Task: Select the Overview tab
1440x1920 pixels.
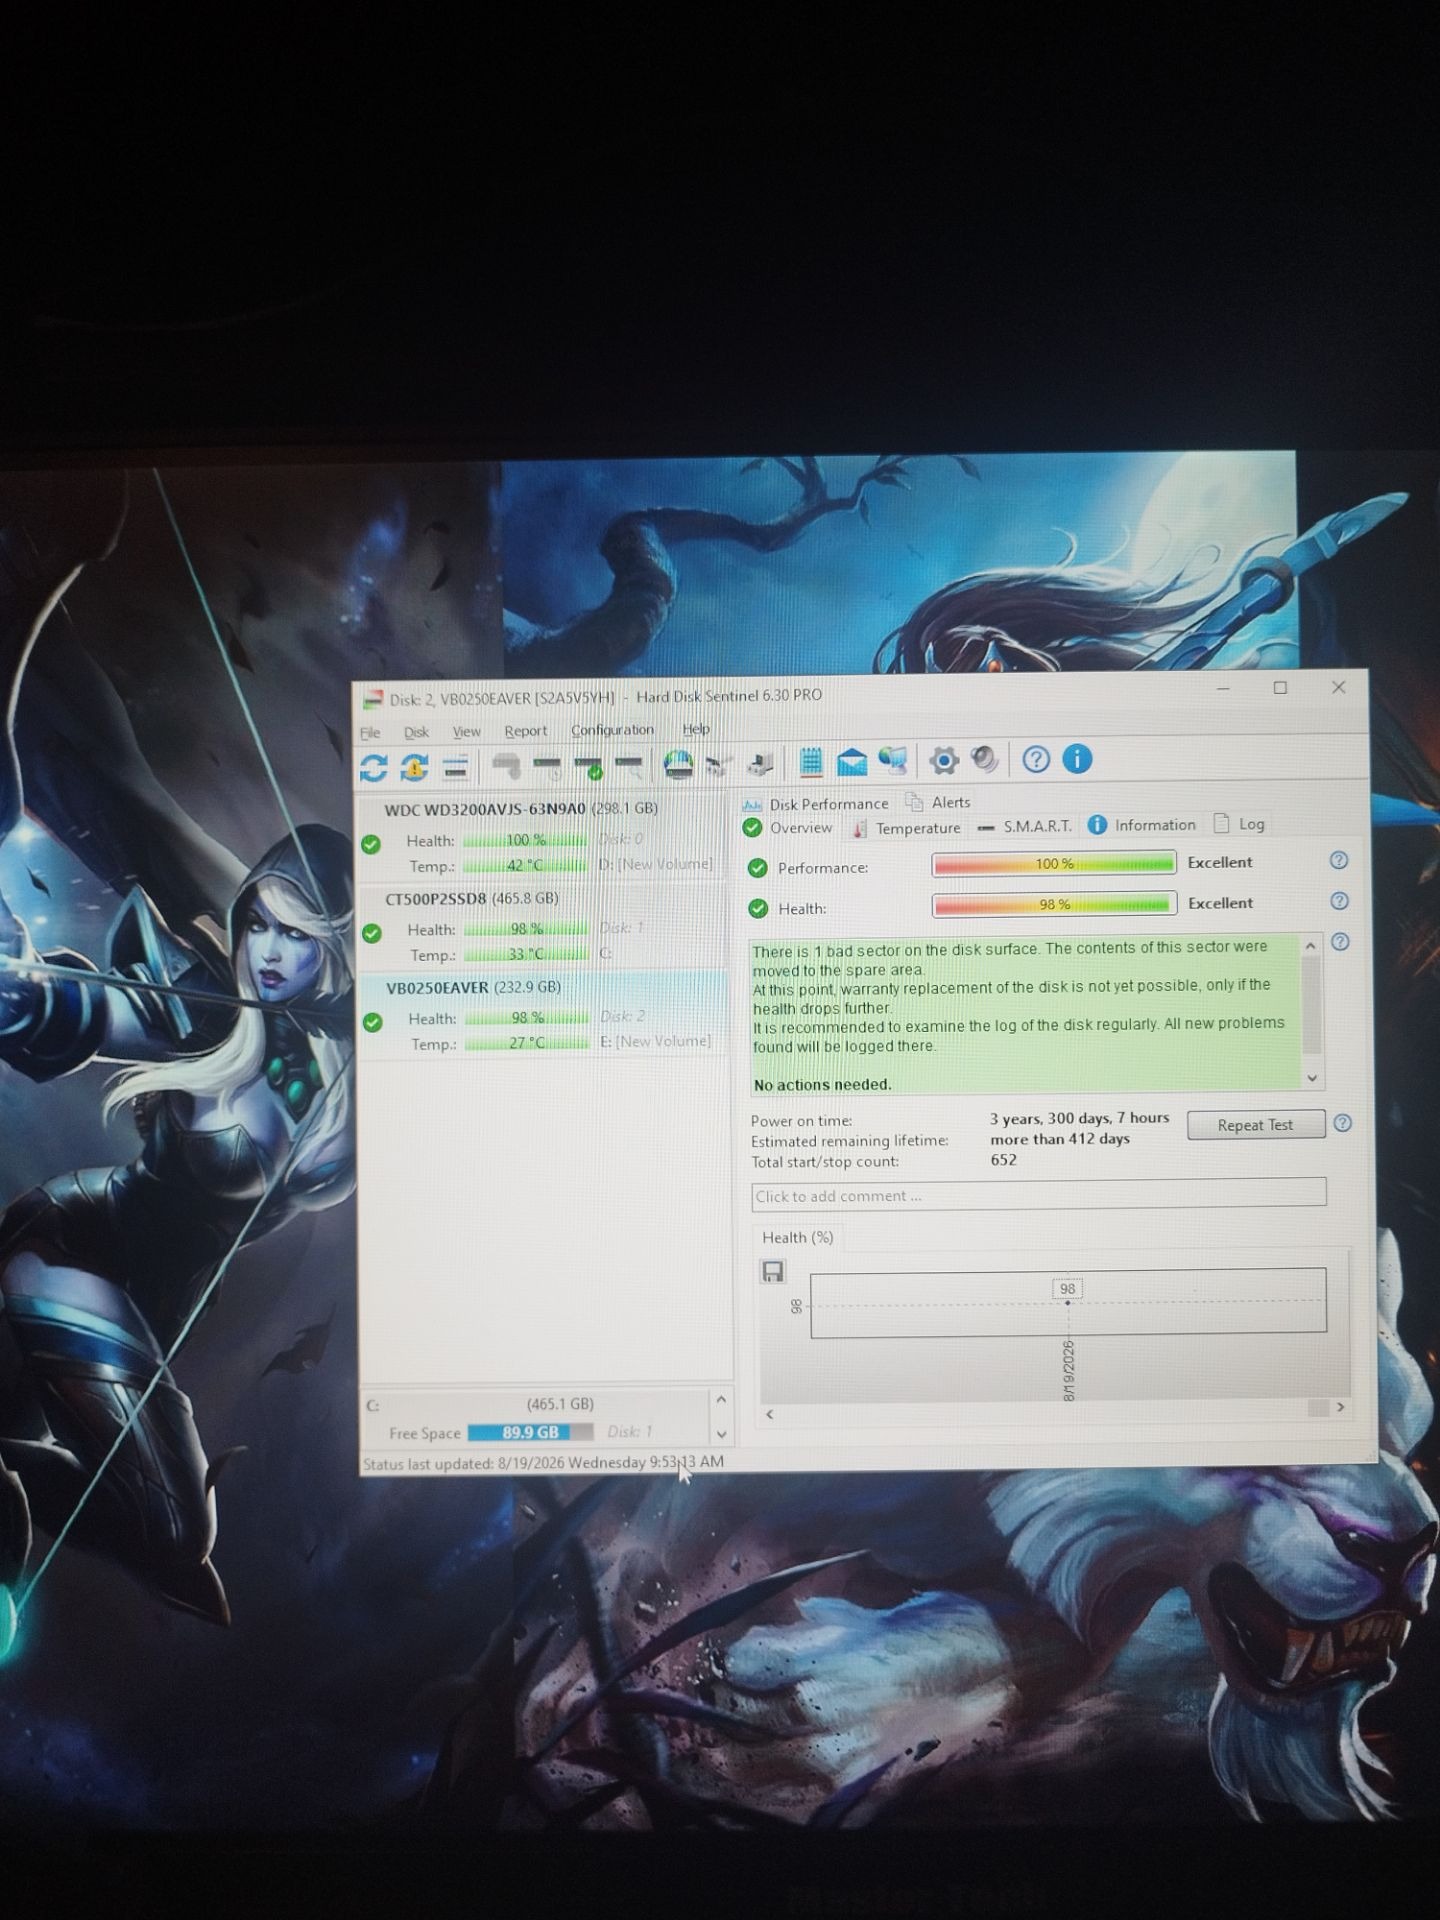Action: [x=788, y=828]
